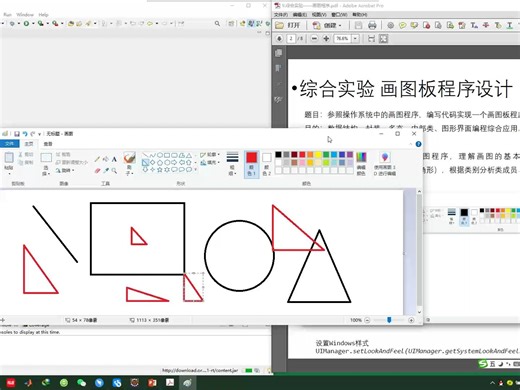The width and height of the screenshot is (520, 390).
Task: Collapse the Paint ribbon with the chevron
Action: coord(411,144)
